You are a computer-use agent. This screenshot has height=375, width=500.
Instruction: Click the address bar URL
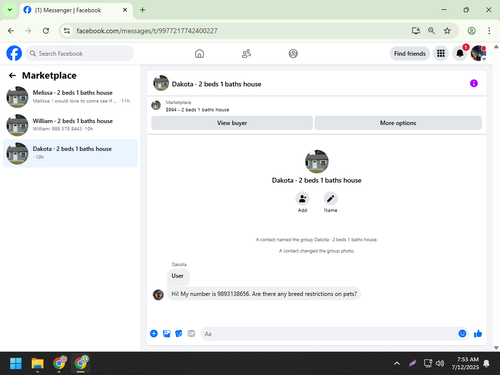coord(147,31)
